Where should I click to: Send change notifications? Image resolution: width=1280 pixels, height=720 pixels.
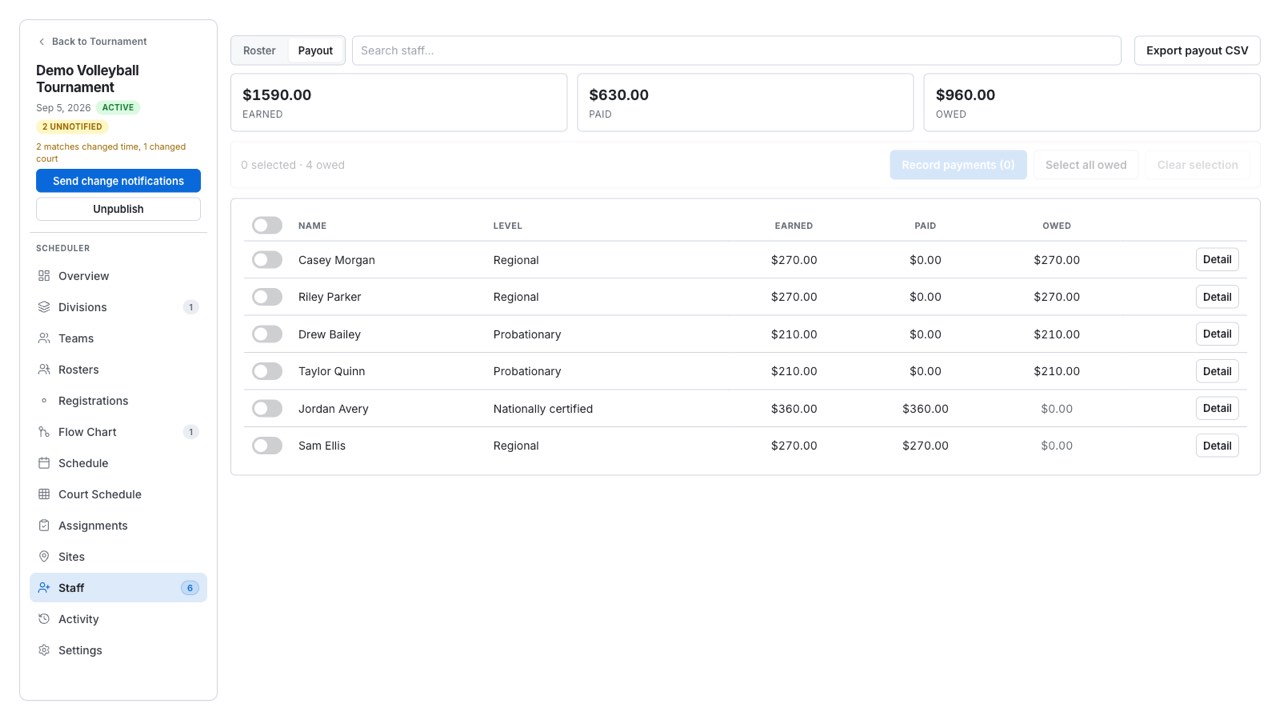coord(118,181)
